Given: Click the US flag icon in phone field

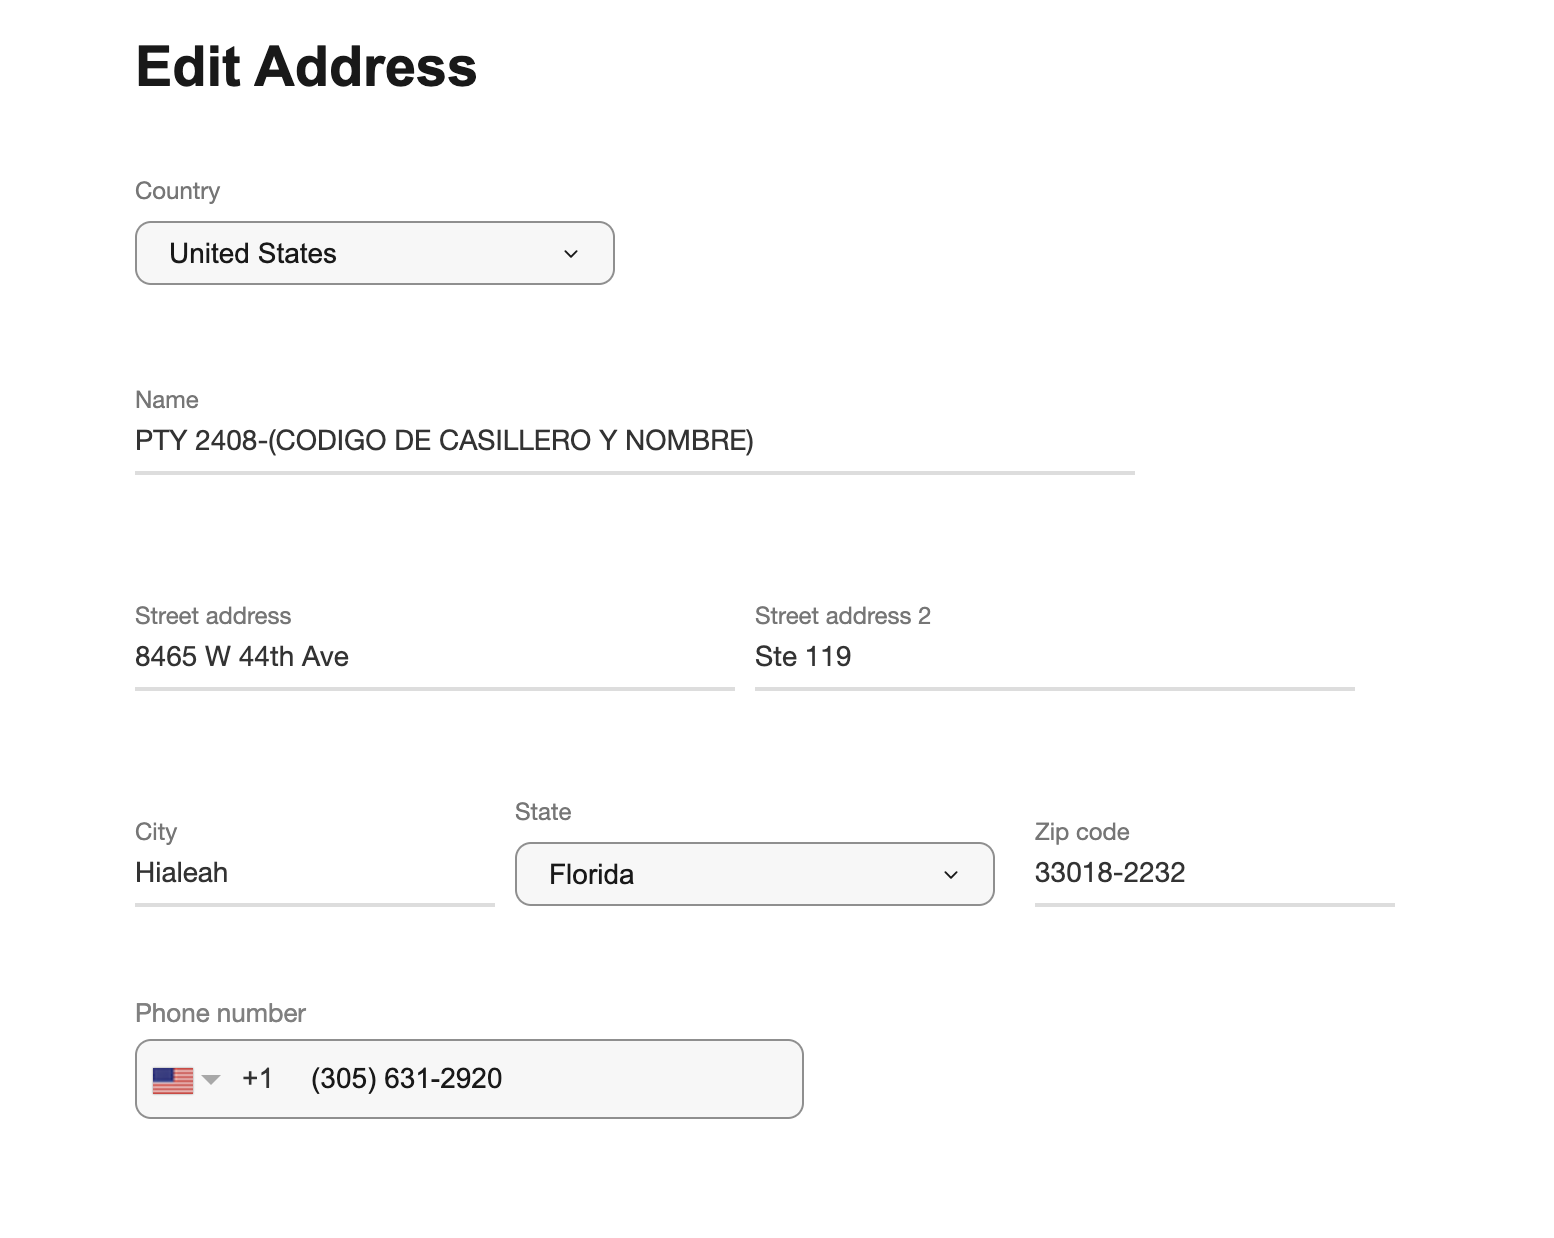Looking at the screenshot, I should point(173,1080).
